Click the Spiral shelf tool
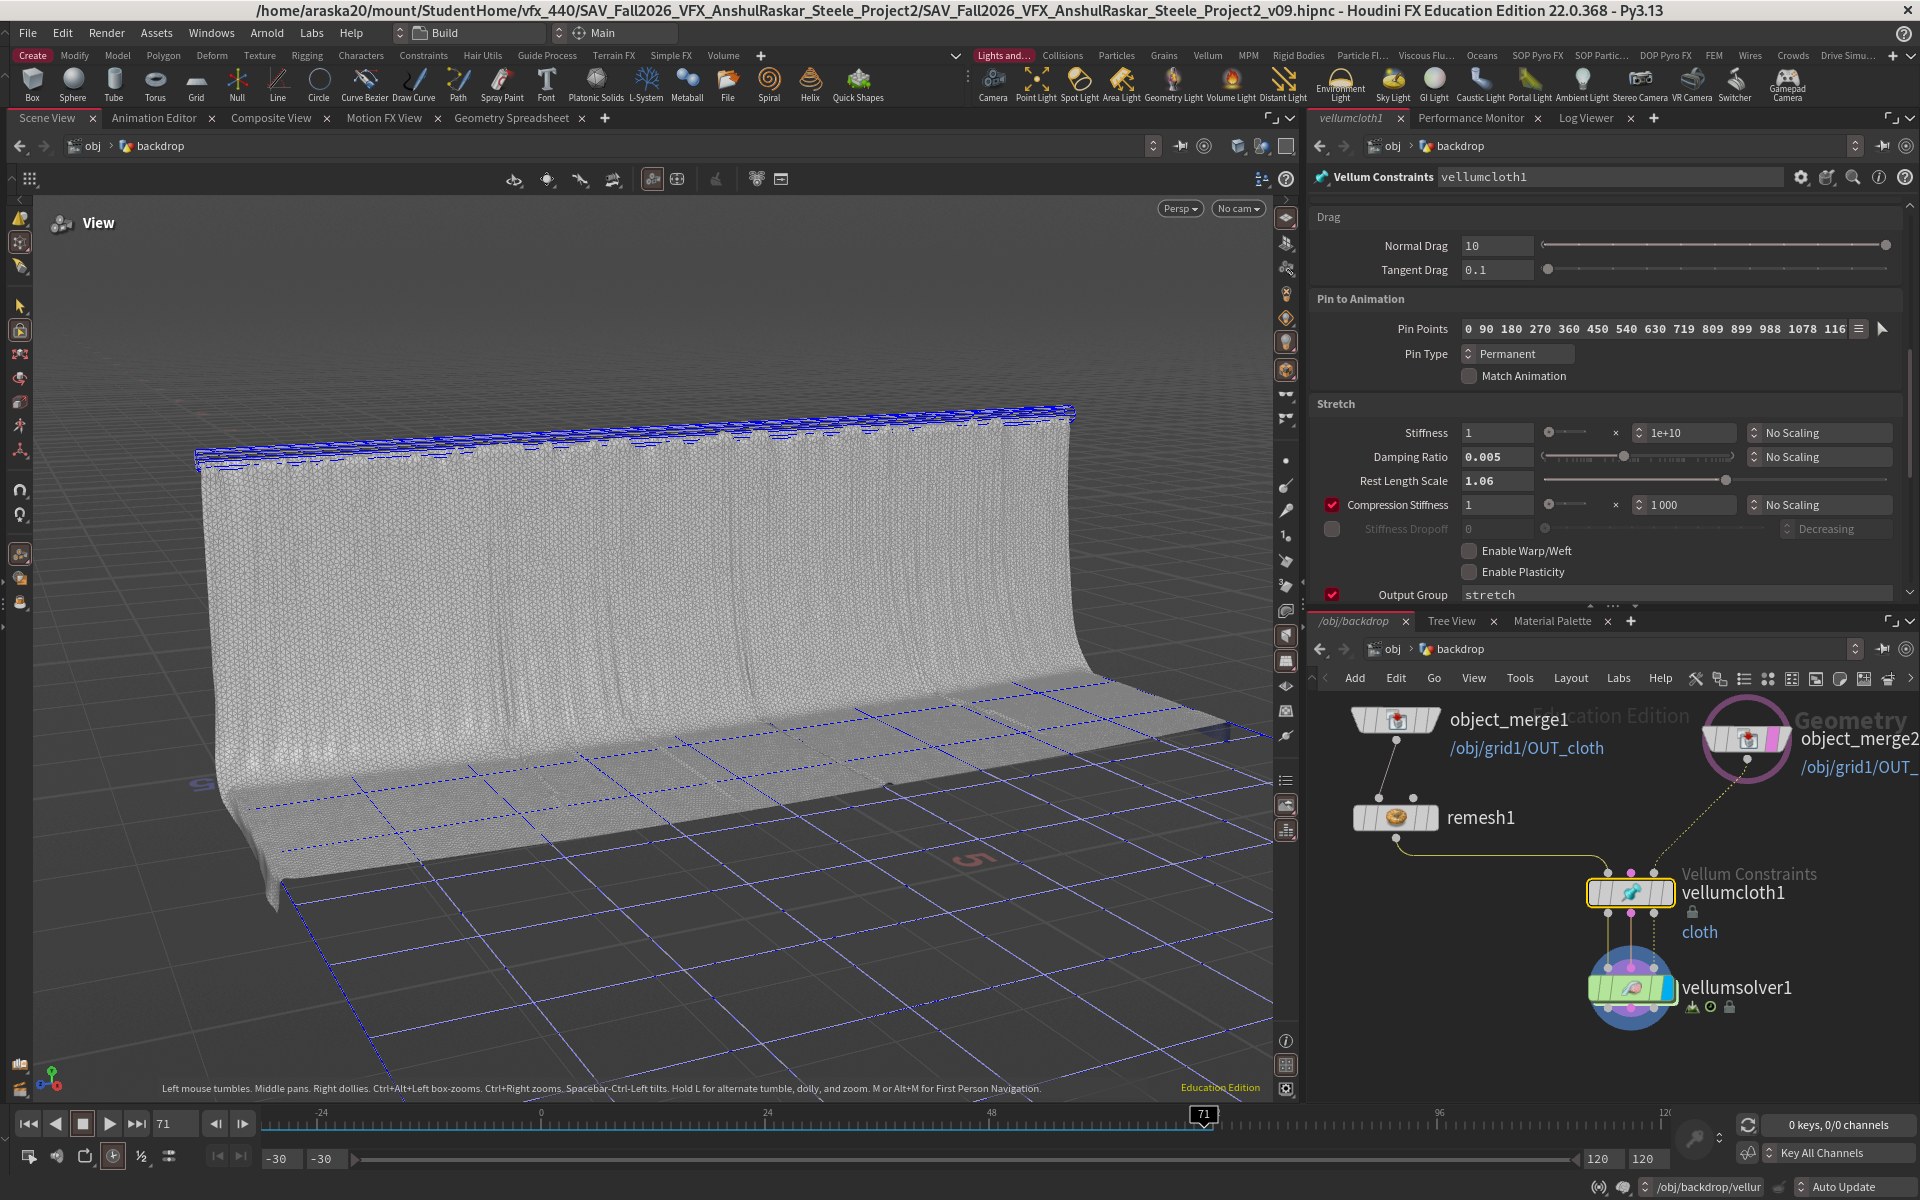Screen dimensions: 1920x1200 (769, 85)
